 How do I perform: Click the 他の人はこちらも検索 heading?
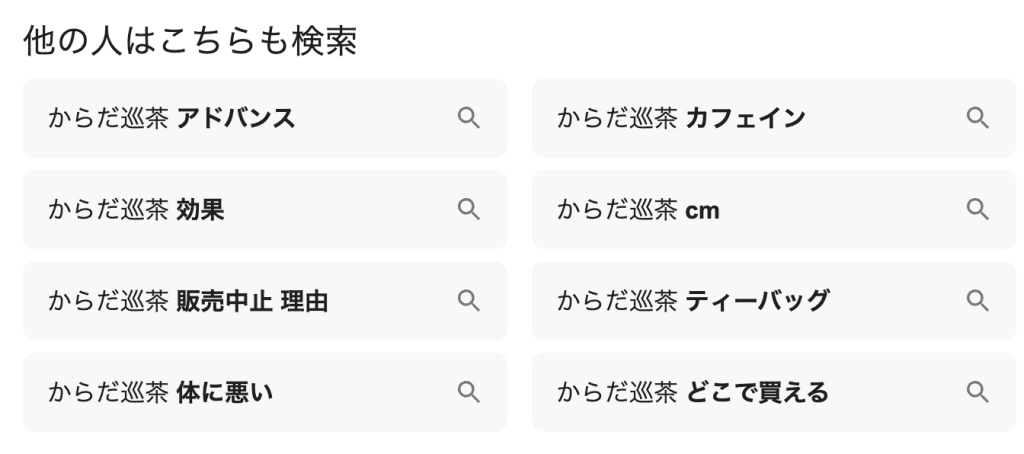click(x=189, y=44)
